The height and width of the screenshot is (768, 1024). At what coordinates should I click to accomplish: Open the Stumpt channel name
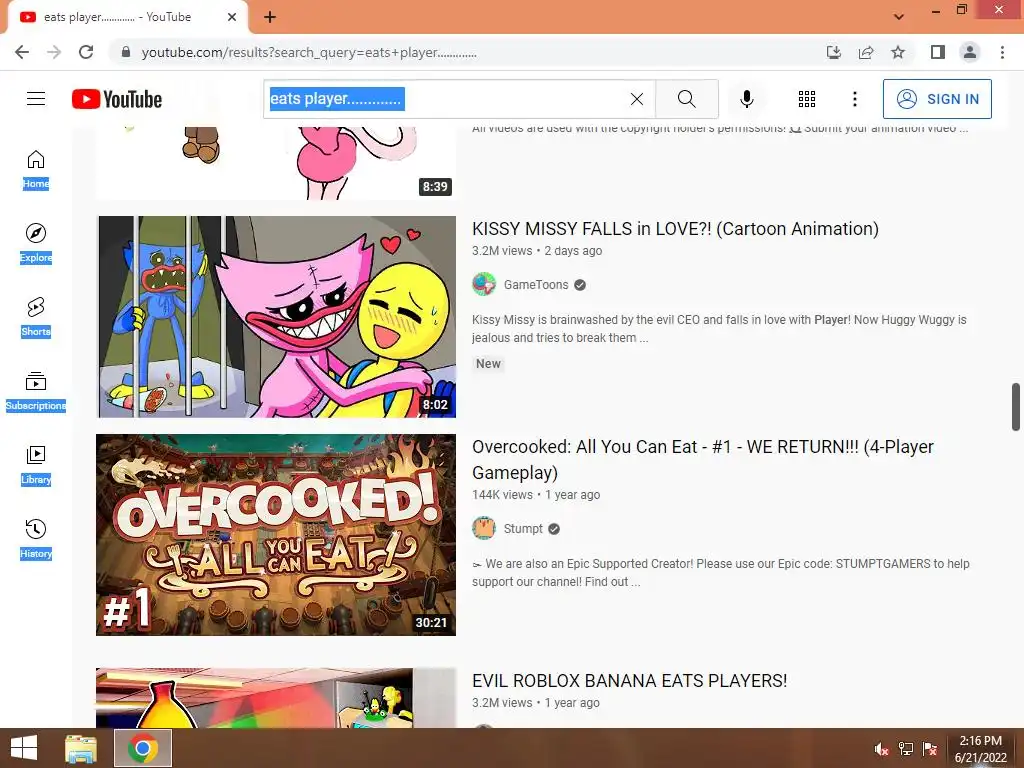(523, 529)
